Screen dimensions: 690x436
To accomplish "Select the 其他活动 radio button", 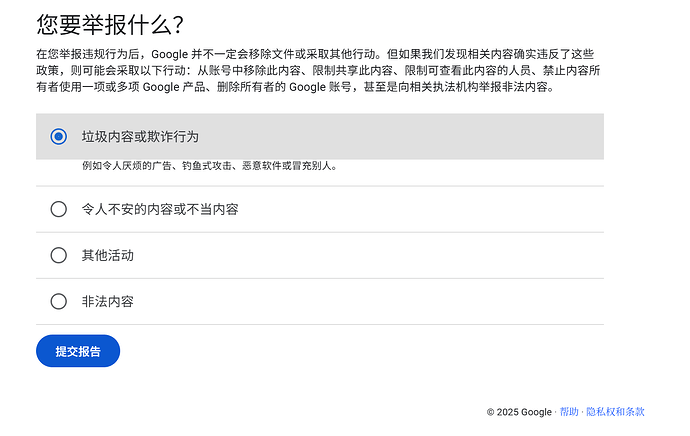I will point(59,255).
